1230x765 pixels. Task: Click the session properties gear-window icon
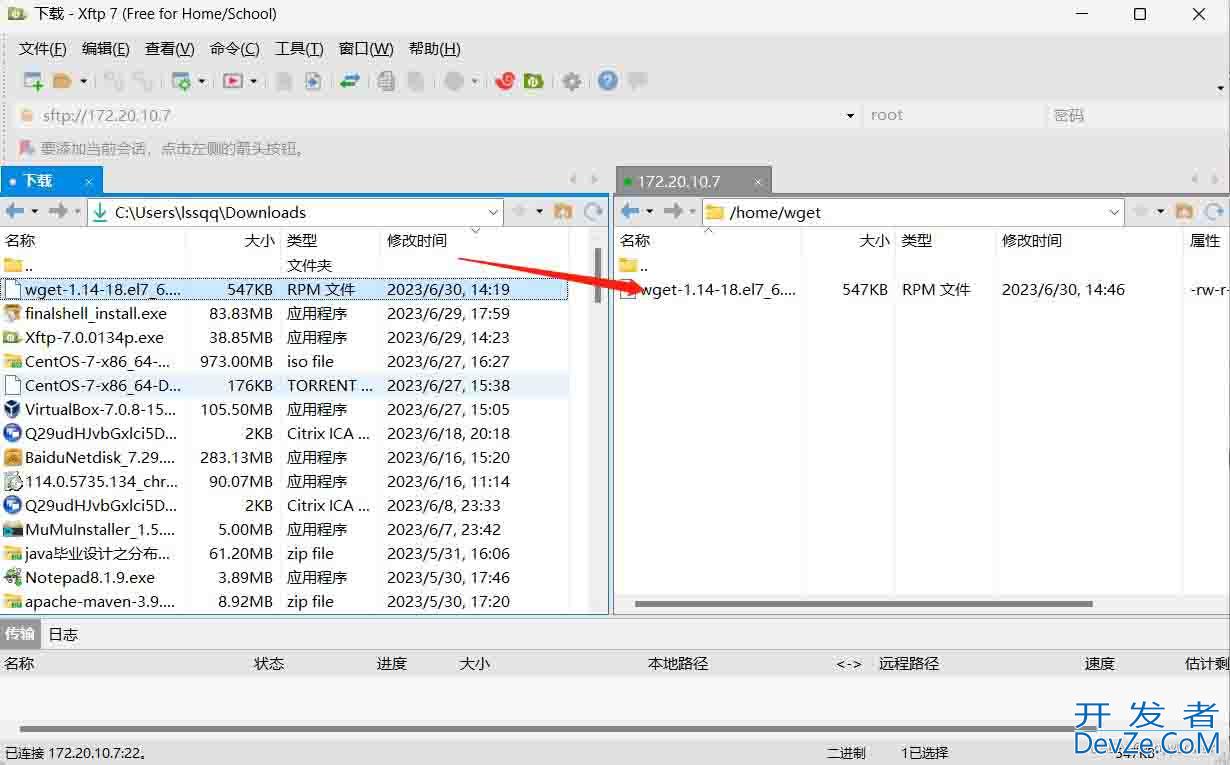(x=182, y=81)
